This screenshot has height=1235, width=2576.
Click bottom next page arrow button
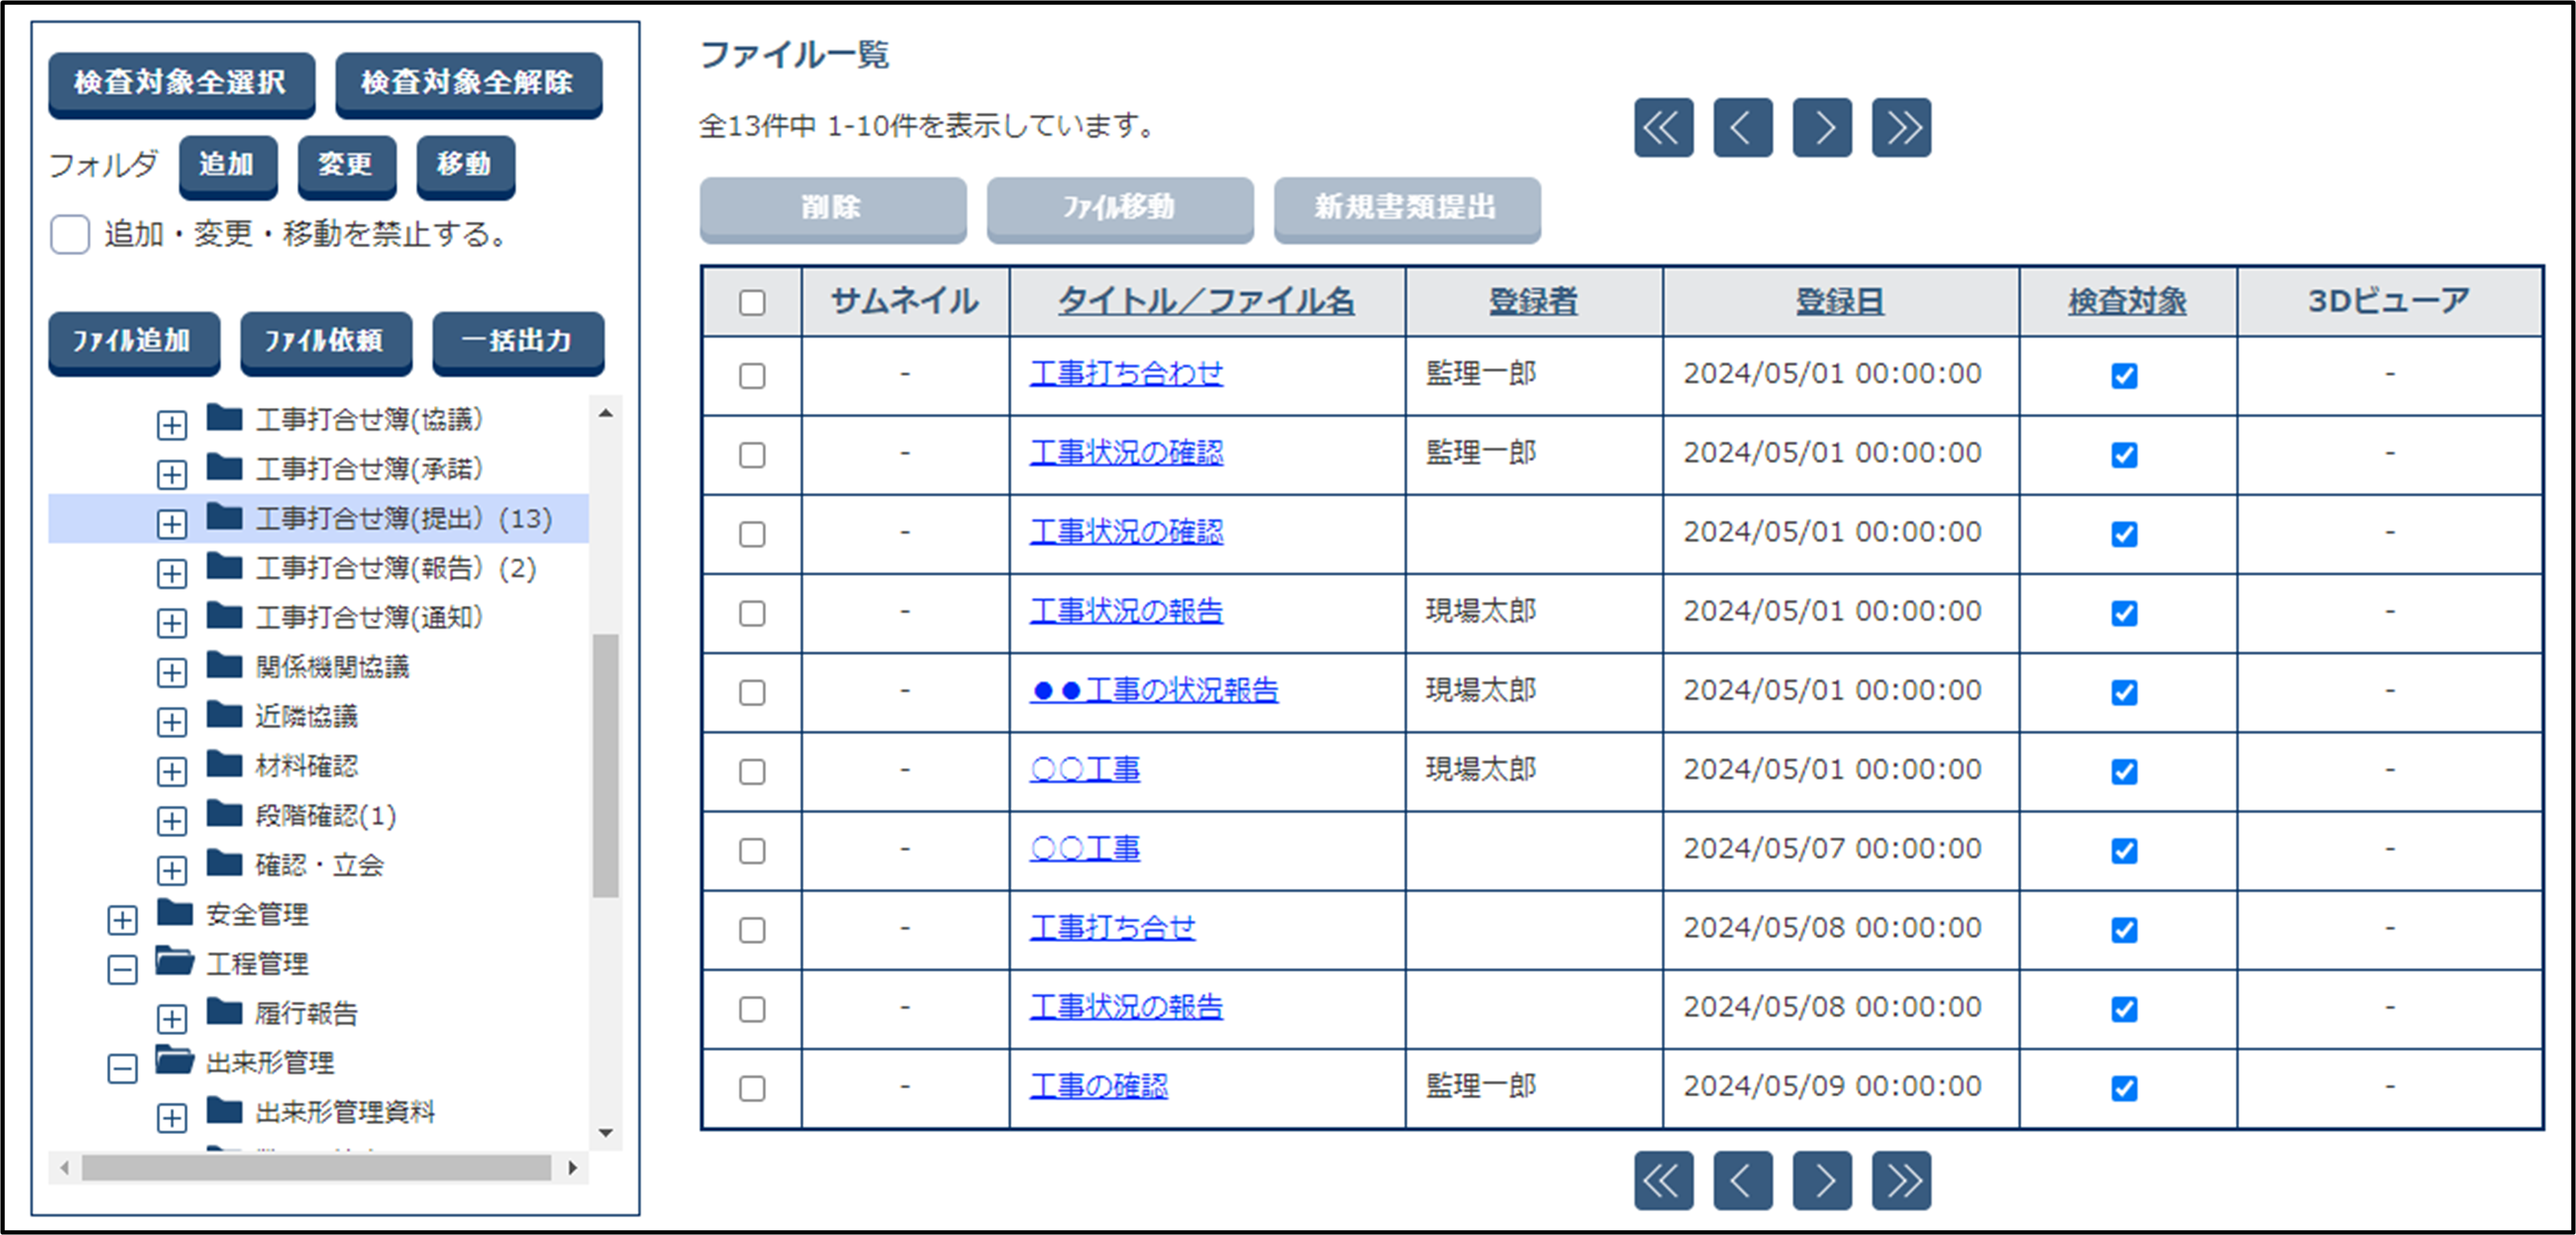coord(1822,1181)
